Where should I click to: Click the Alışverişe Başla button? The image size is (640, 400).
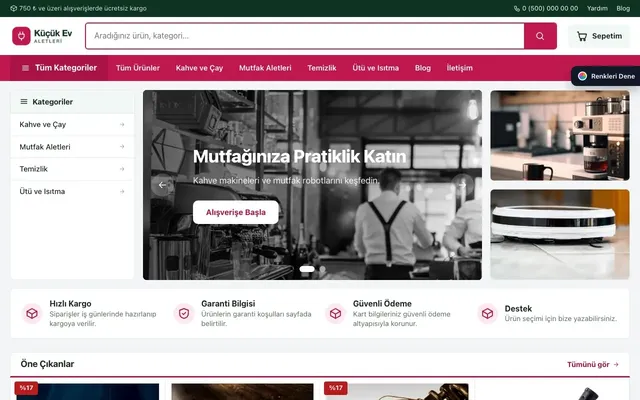pyautogui.click(x=236, y=212)
